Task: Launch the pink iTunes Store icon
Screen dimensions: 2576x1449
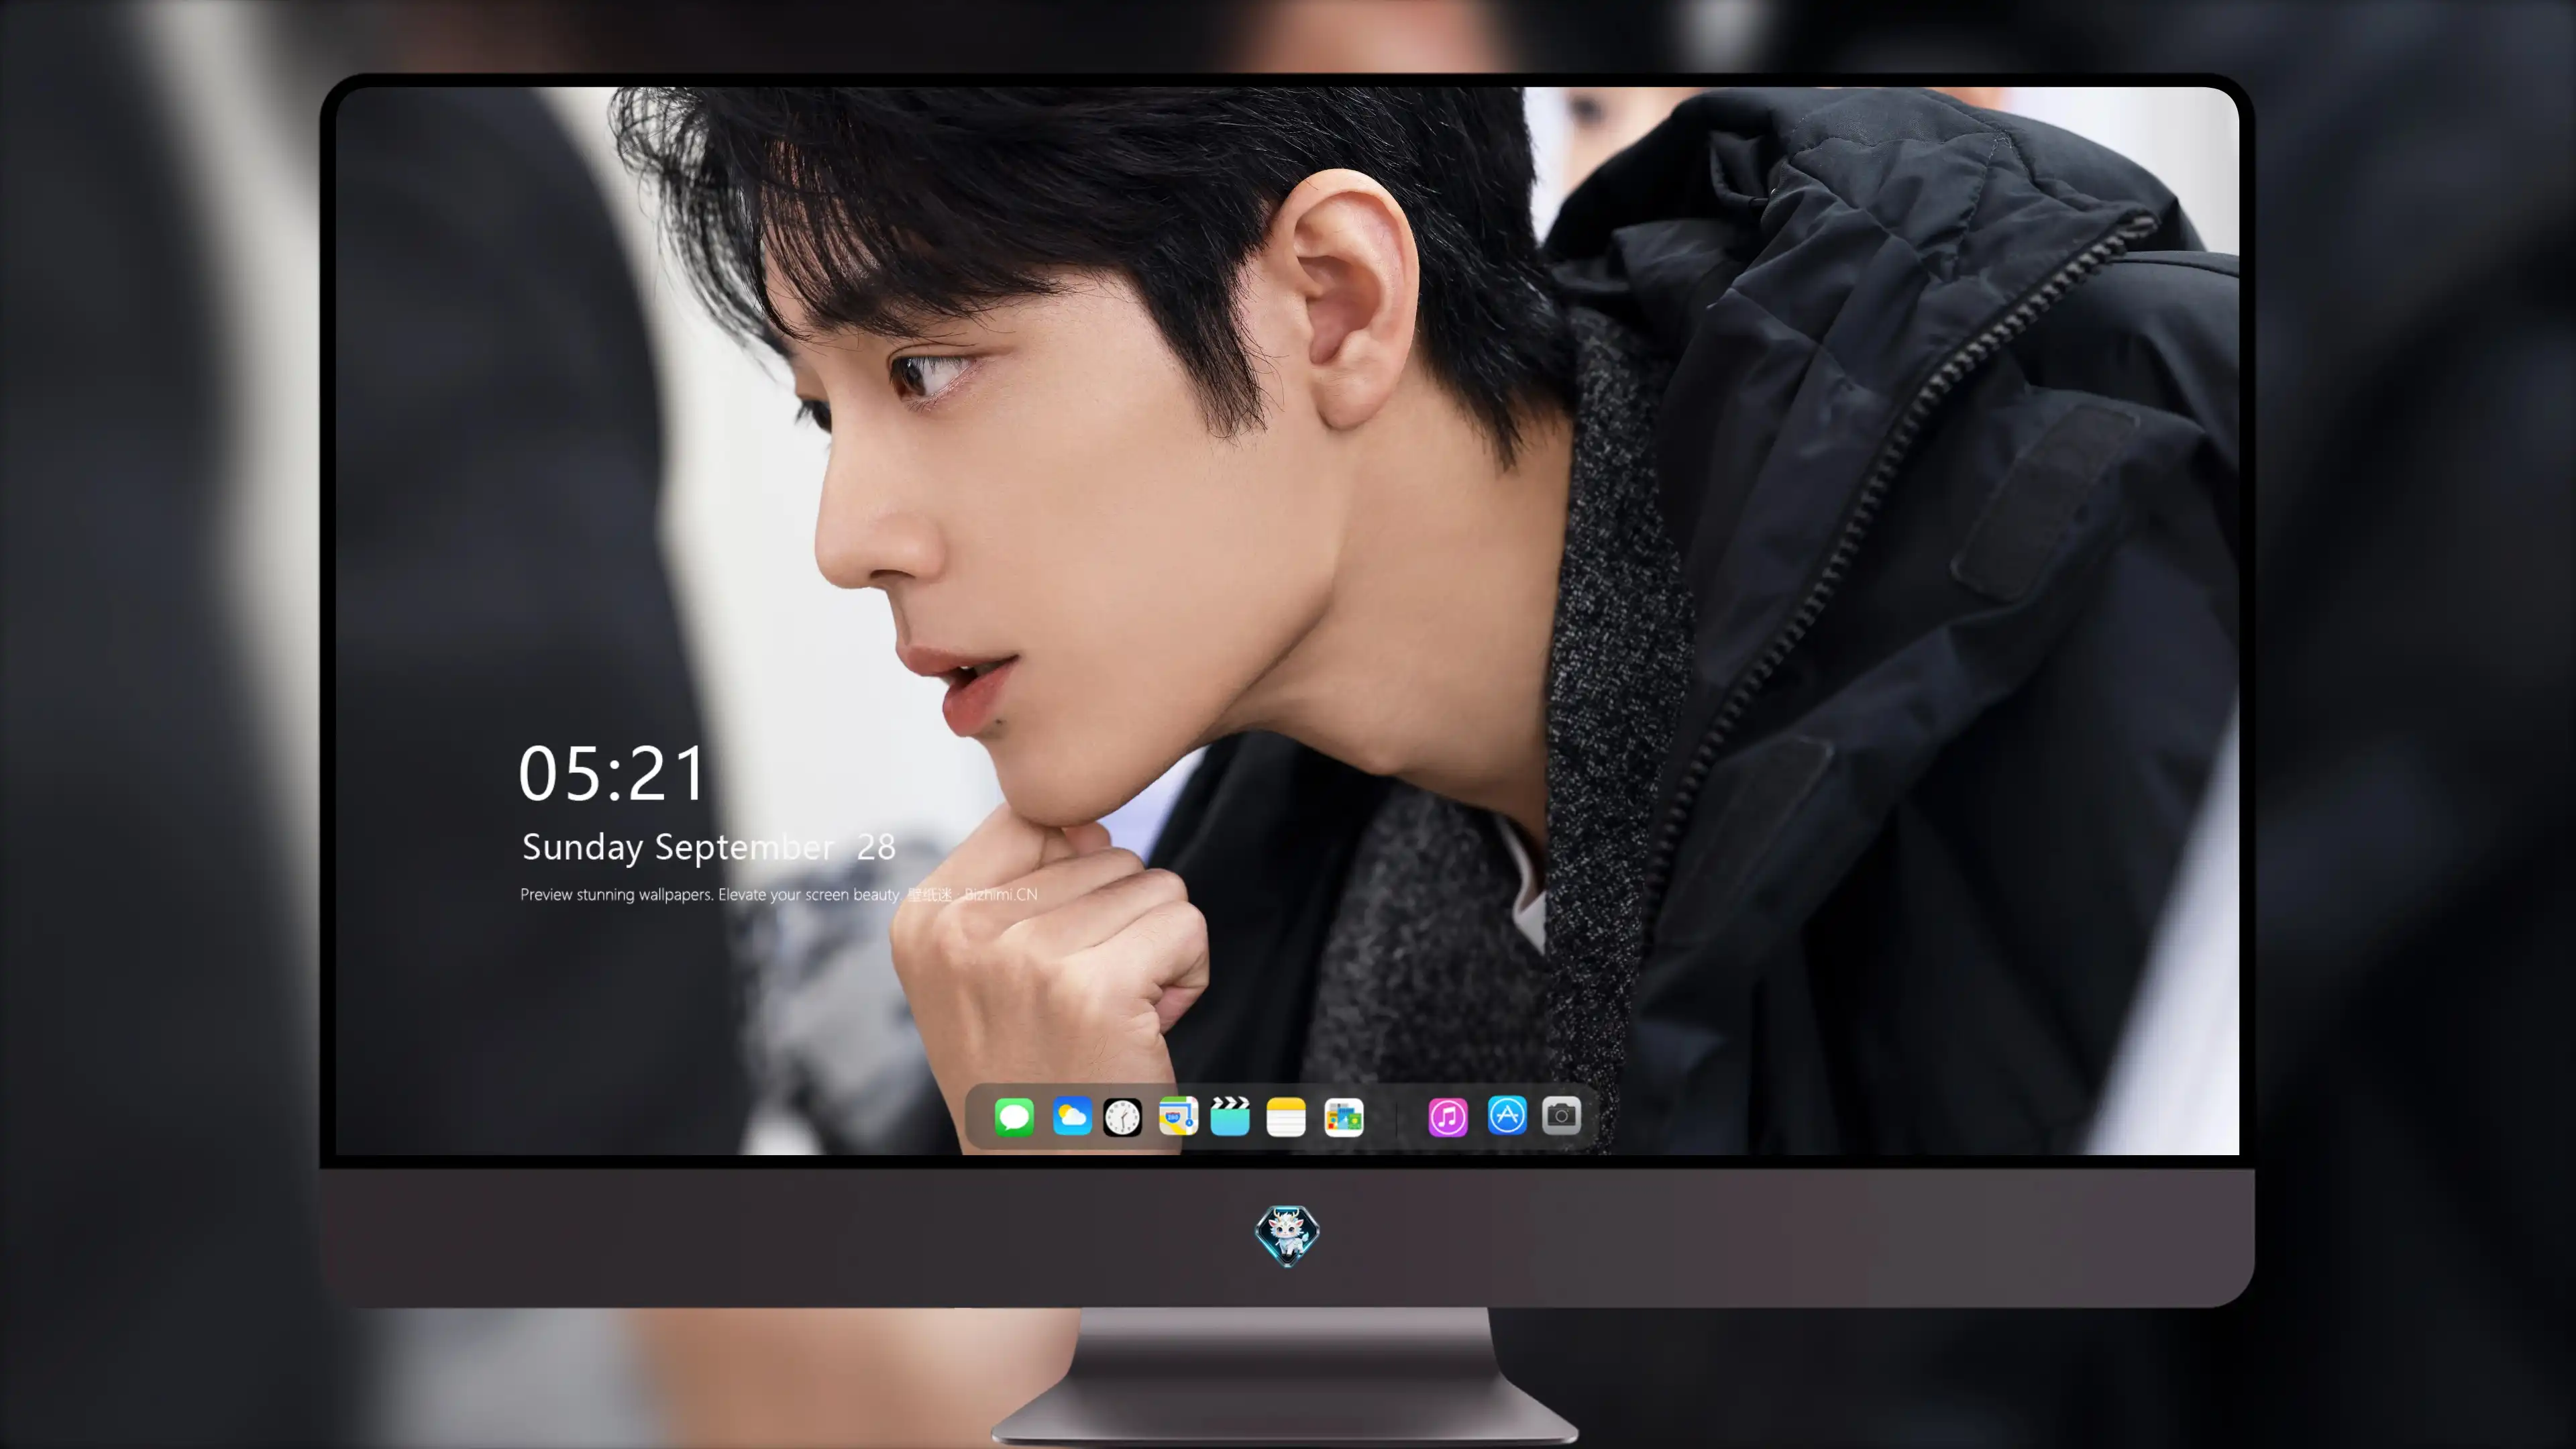Action: pyautogui.click(x=1448, y=1117)
